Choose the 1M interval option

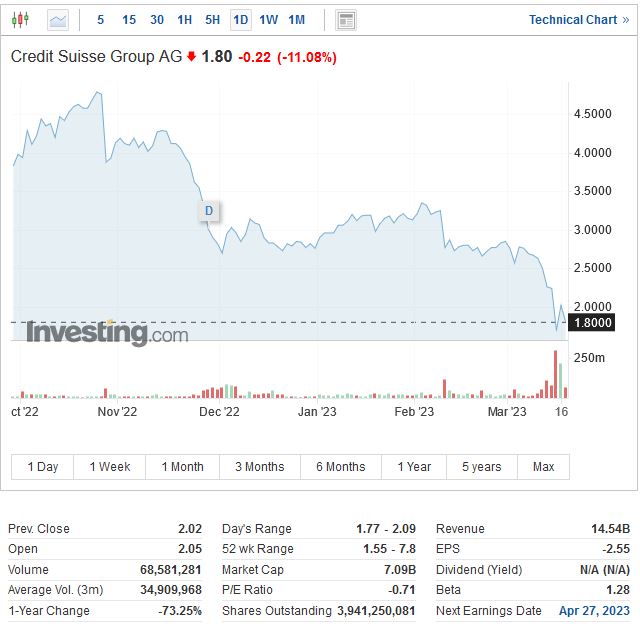(296, 20)
